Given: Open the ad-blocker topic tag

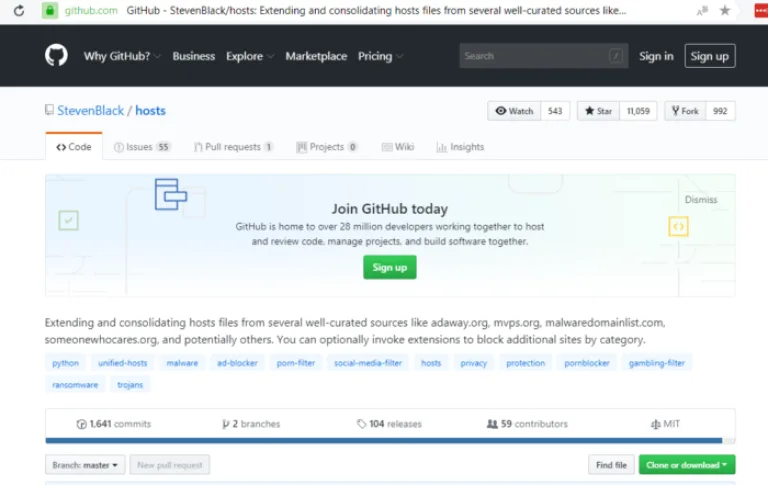Looking at the screenshot, I should point(237,363).
